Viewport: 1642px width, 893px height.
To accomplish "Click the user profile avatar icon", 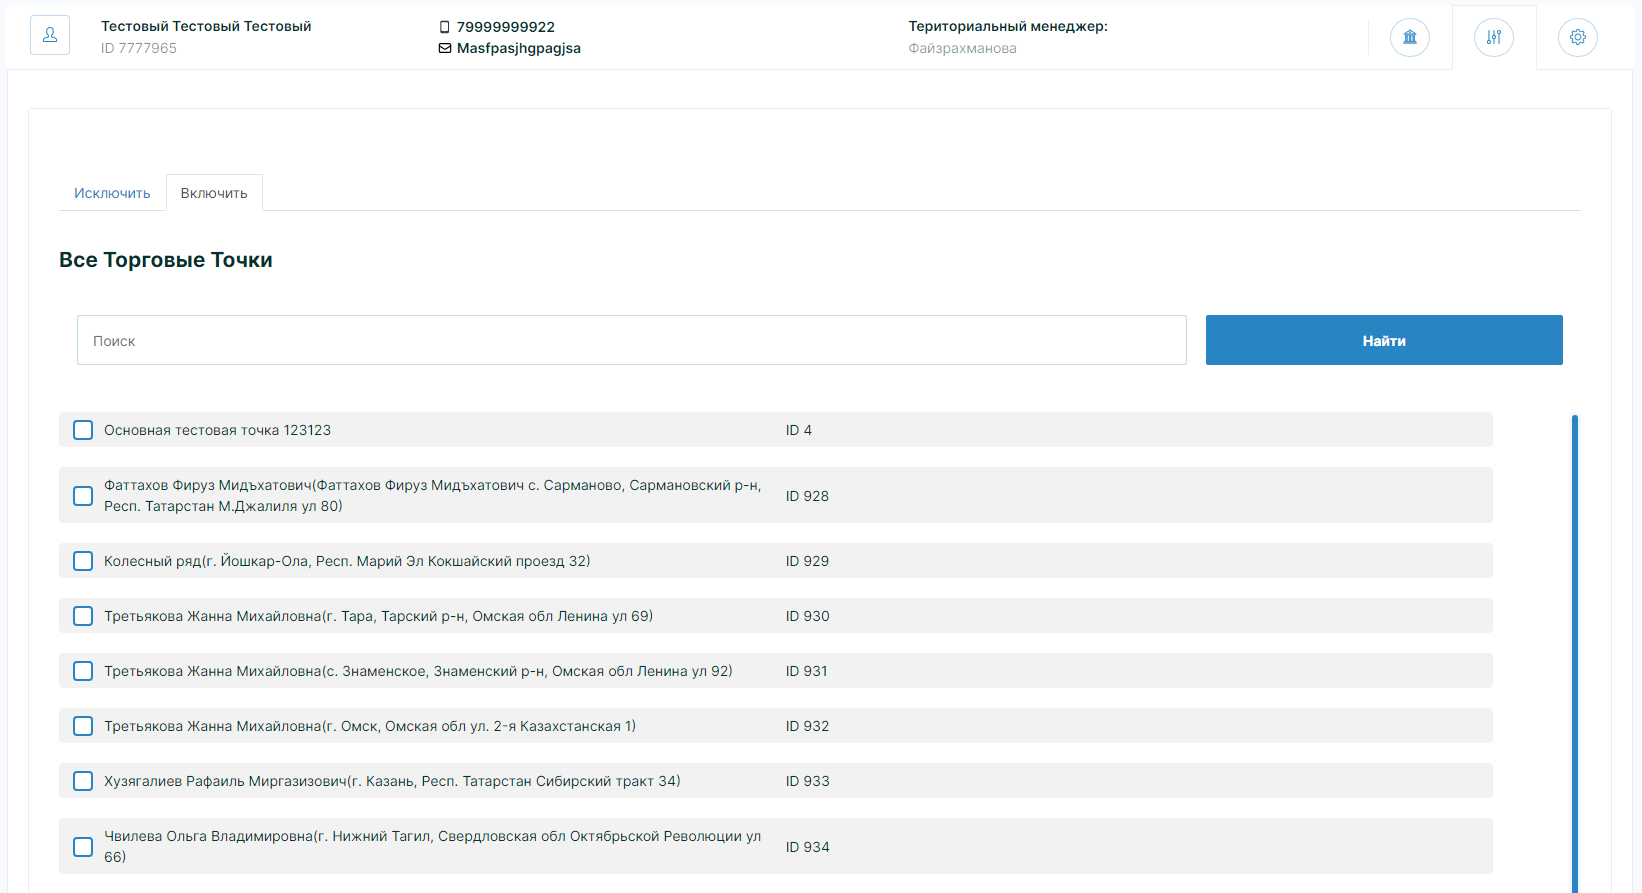I will click(50, 36).
